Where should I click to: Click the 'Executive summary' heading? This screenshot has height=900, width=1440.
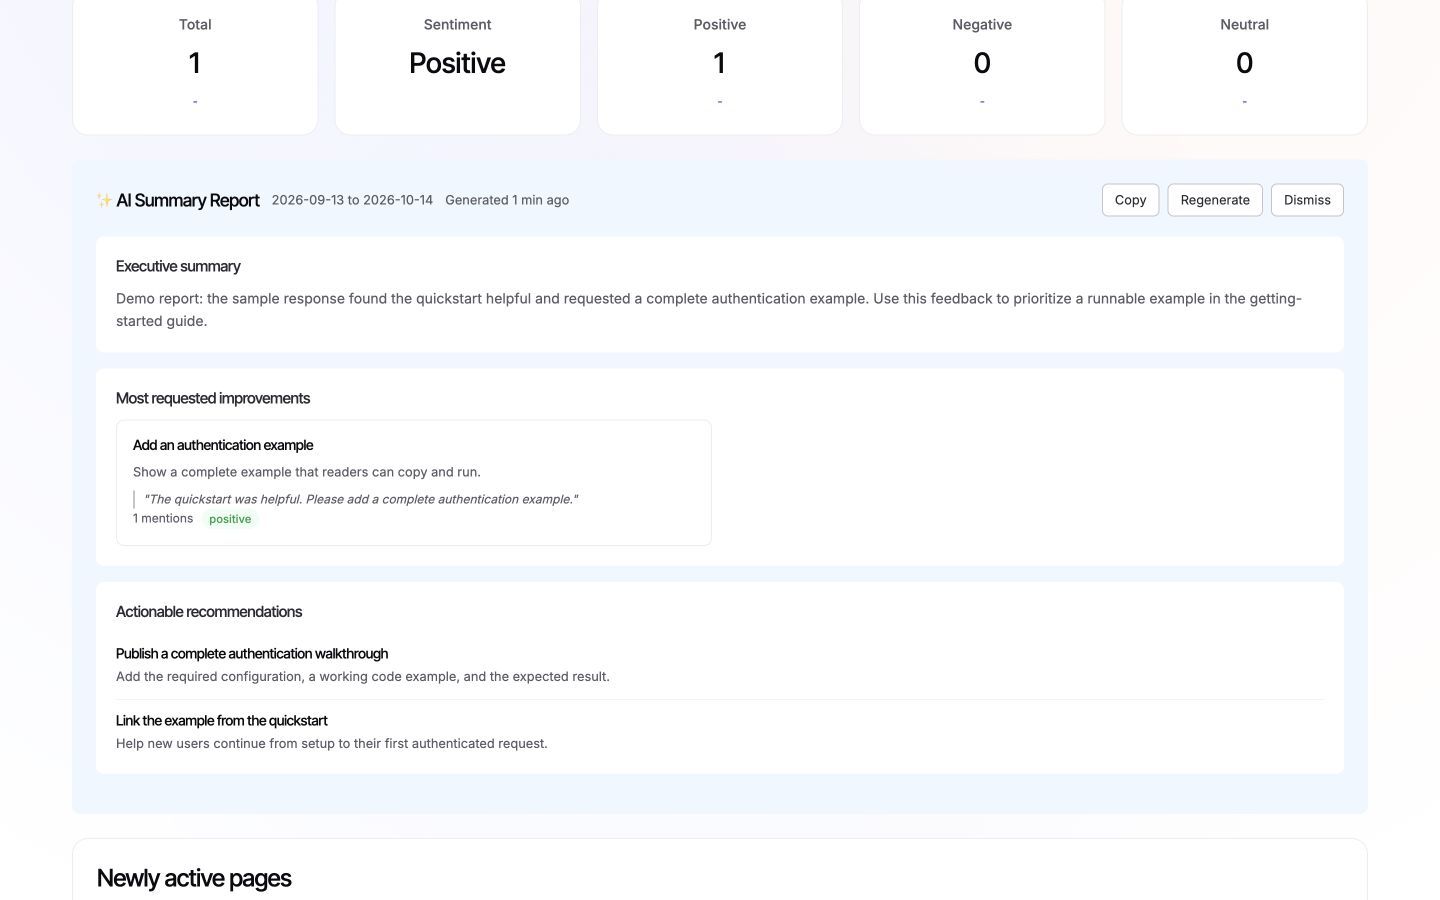(x=178, y=266)
